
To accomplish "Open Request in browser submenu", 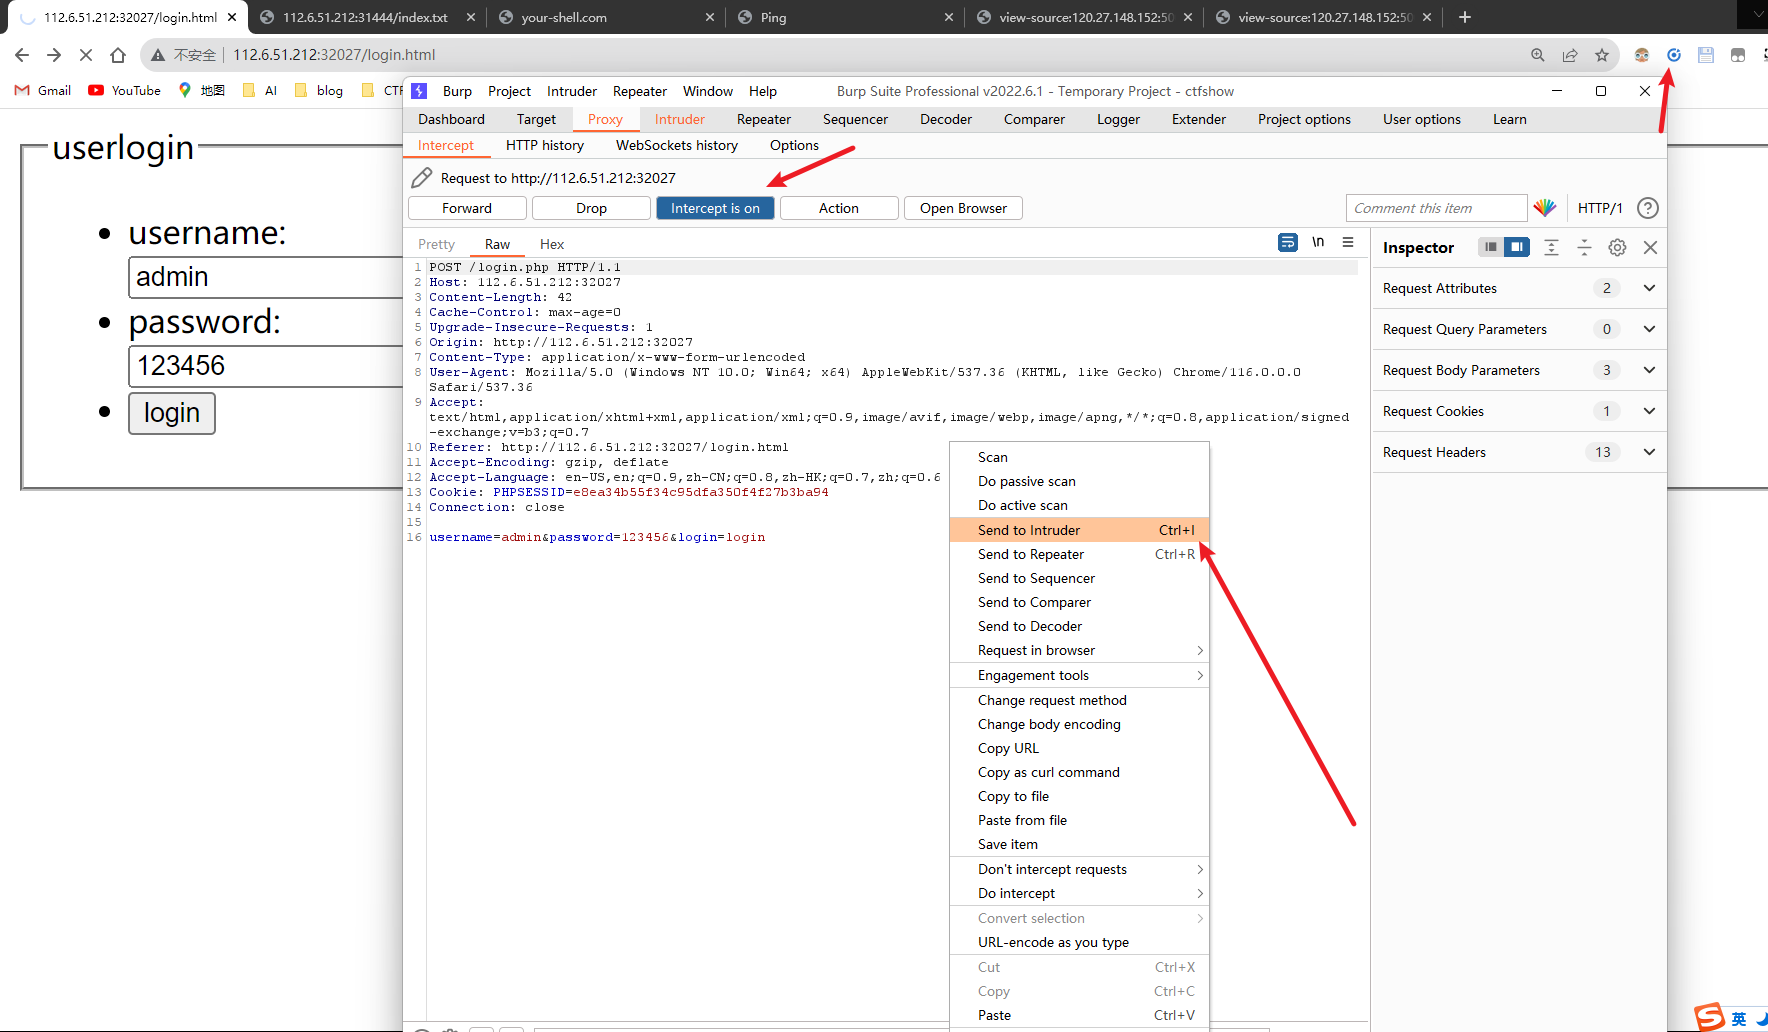I will click(x=1079, y=650).
